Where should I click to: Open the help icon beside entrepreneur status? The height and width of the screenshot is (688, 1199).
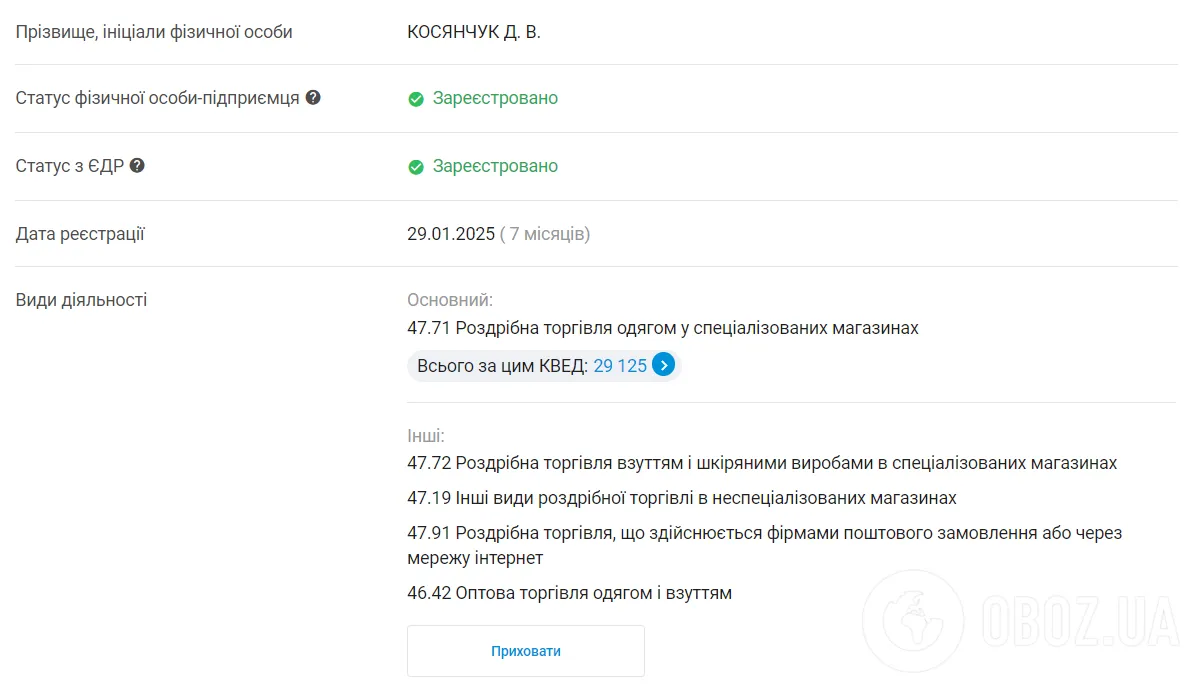click(x=314, y=97)
